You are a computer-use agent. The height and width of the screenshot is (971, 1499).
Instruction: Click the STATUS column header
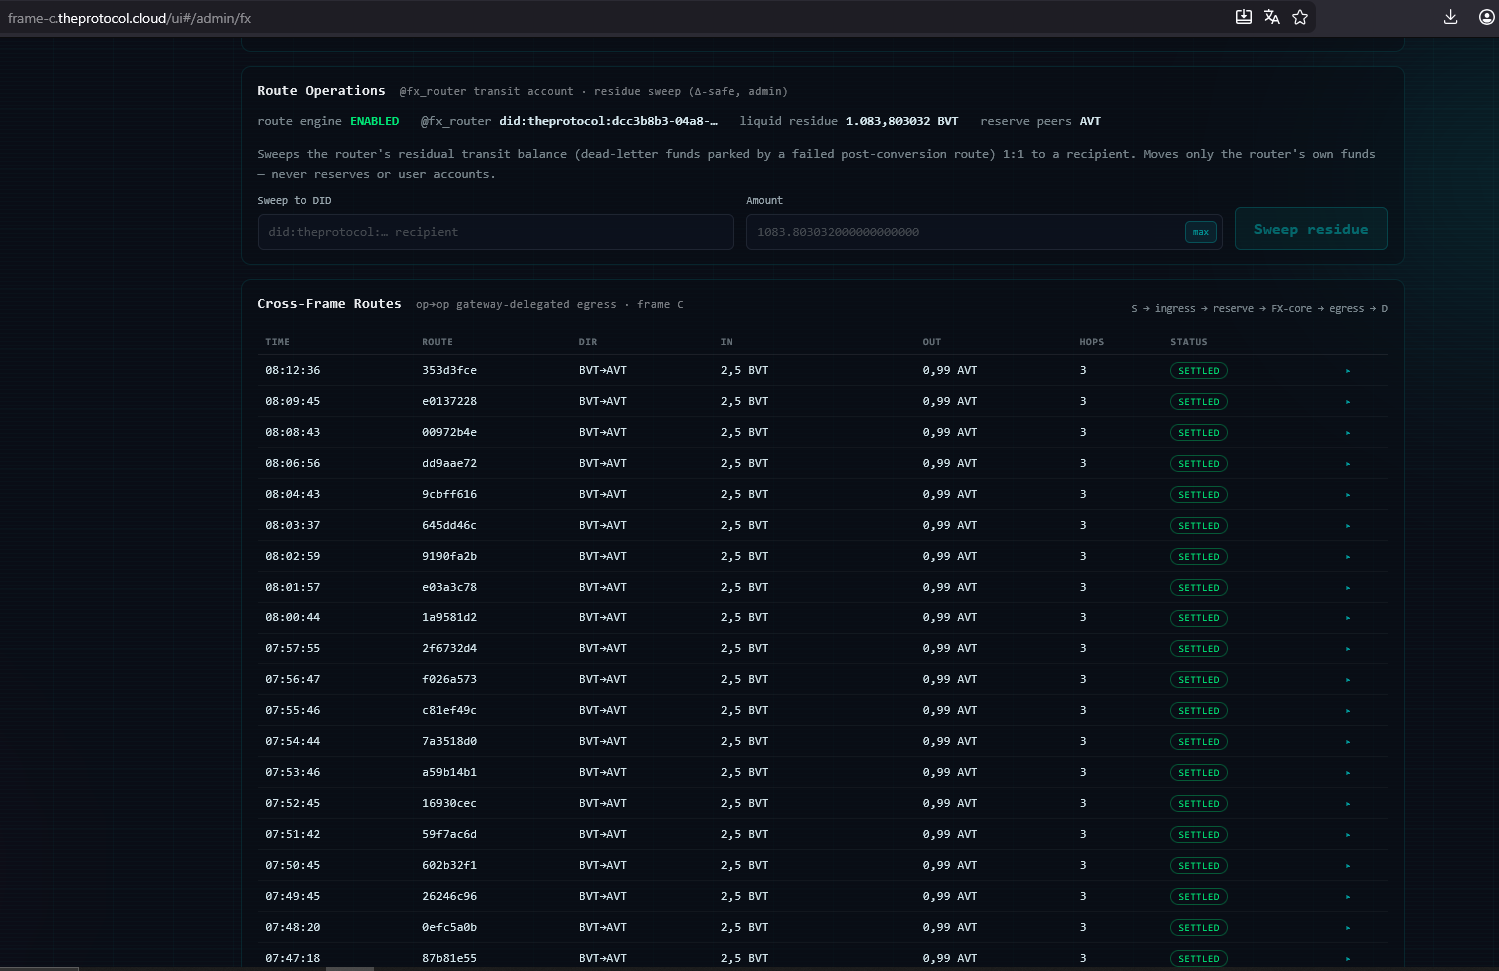click(1189, 342)
